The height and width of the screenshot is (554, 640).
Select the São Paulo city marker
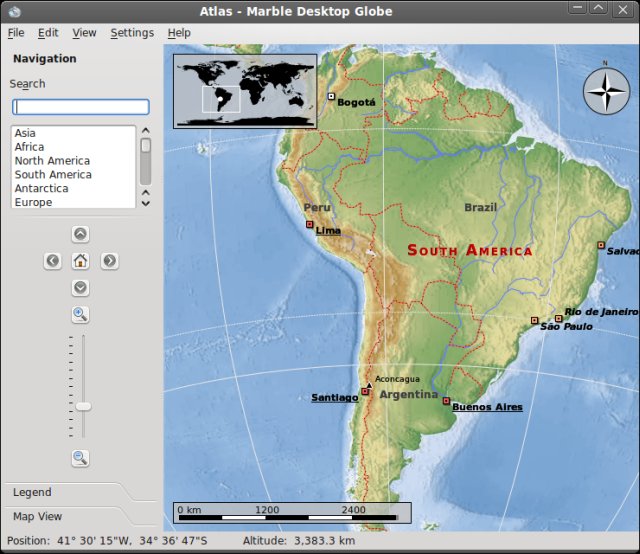(x=534, y=320)
